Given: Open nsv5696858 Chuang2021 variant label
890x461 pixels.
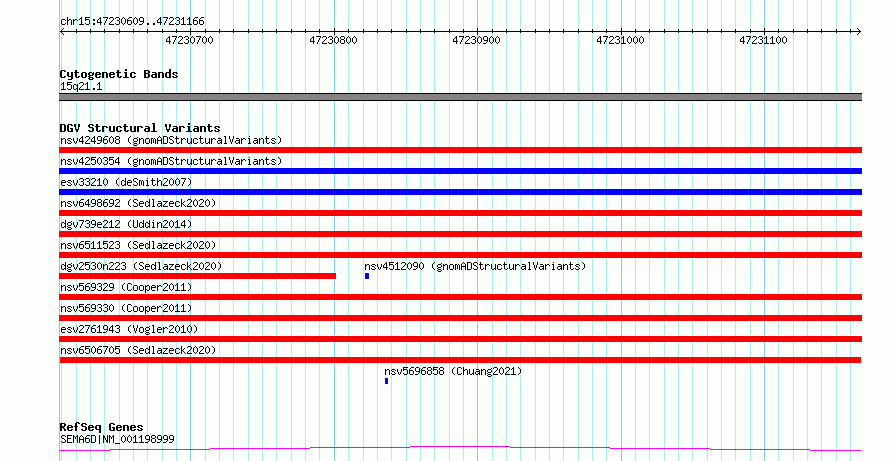Looking at the screenshot, I should (x=453, y=371).
